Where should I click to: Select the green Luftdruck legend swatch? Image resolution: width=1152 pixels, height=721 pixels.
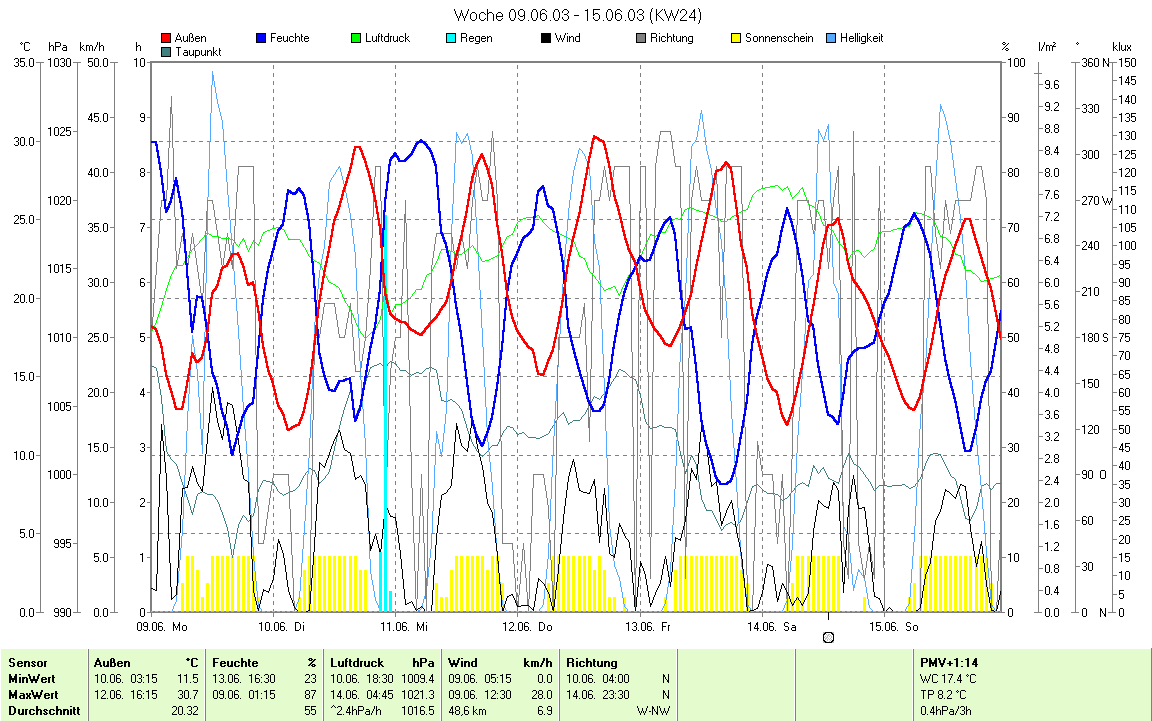click(356, 39)
